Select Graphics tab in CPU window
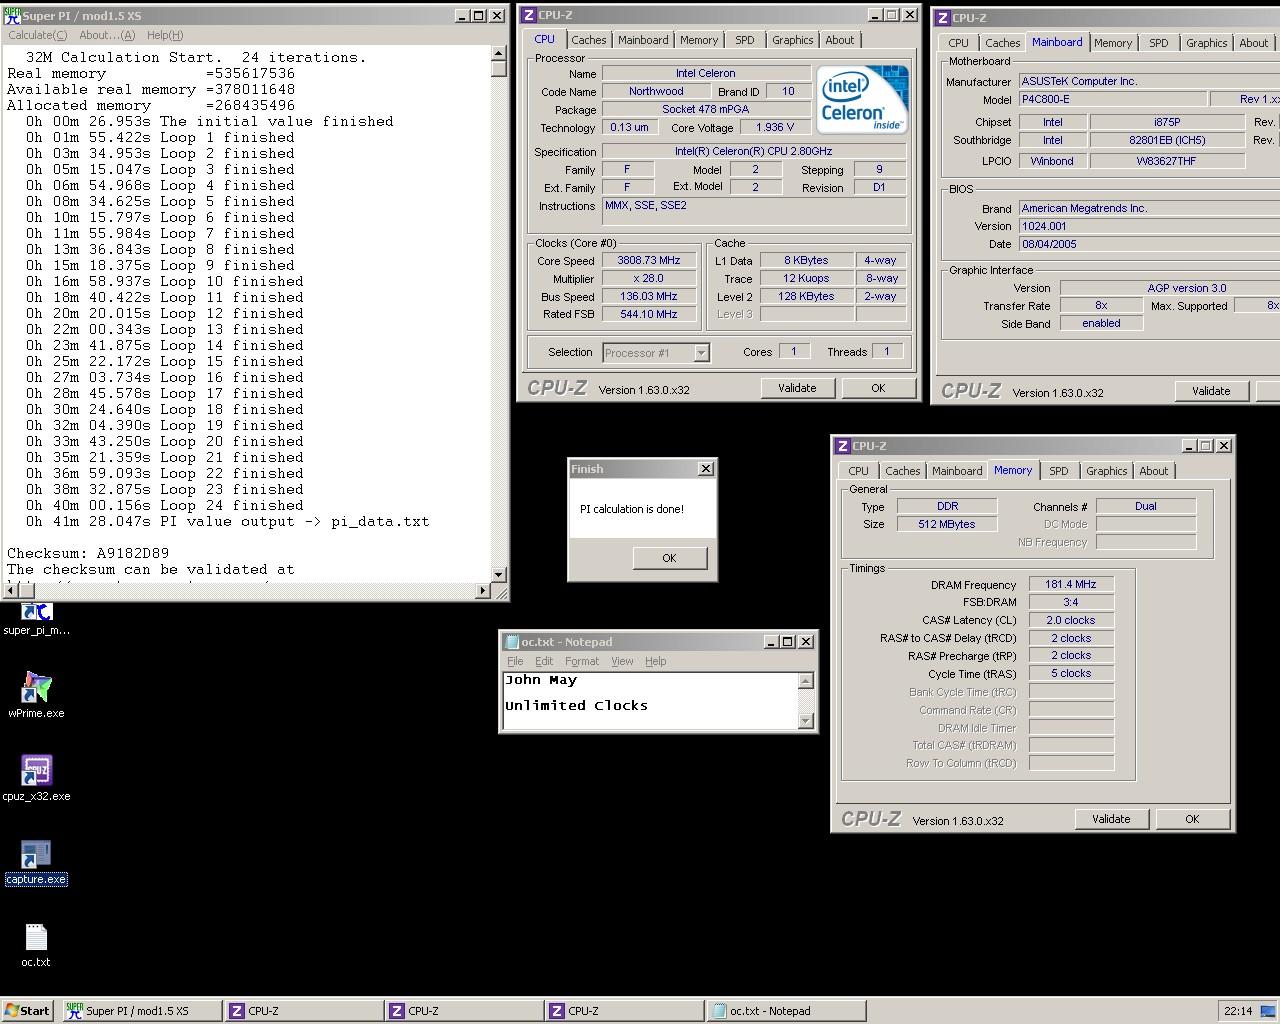1280x1024 pixels. point(793,40)
